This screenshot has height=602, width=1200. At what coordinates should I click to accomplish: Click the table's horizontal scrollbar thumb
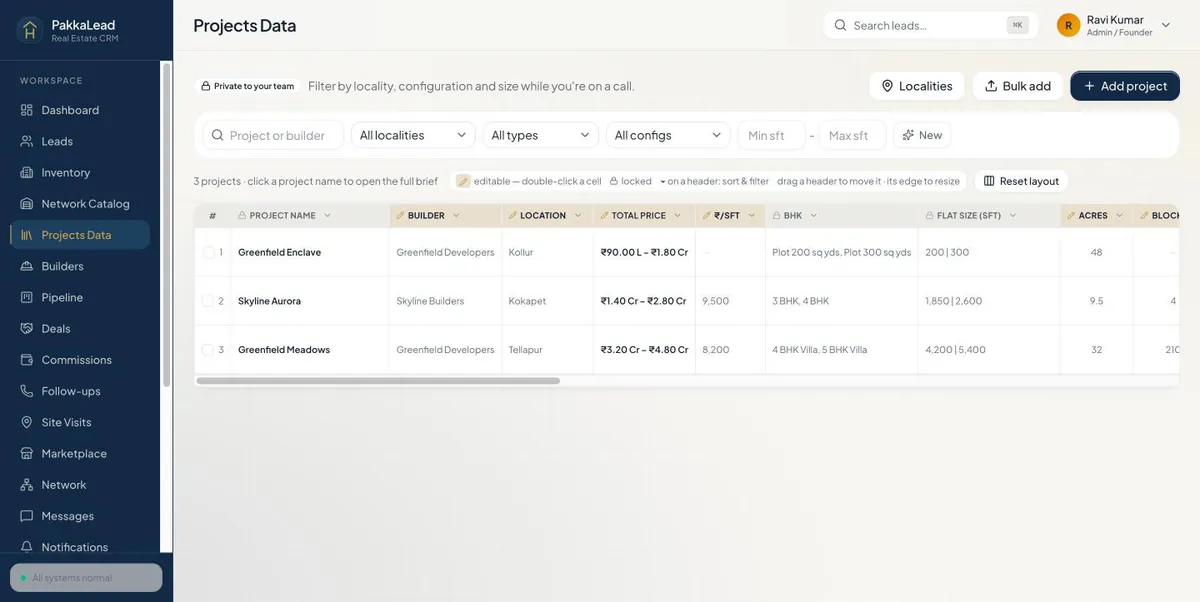(378, 381)
